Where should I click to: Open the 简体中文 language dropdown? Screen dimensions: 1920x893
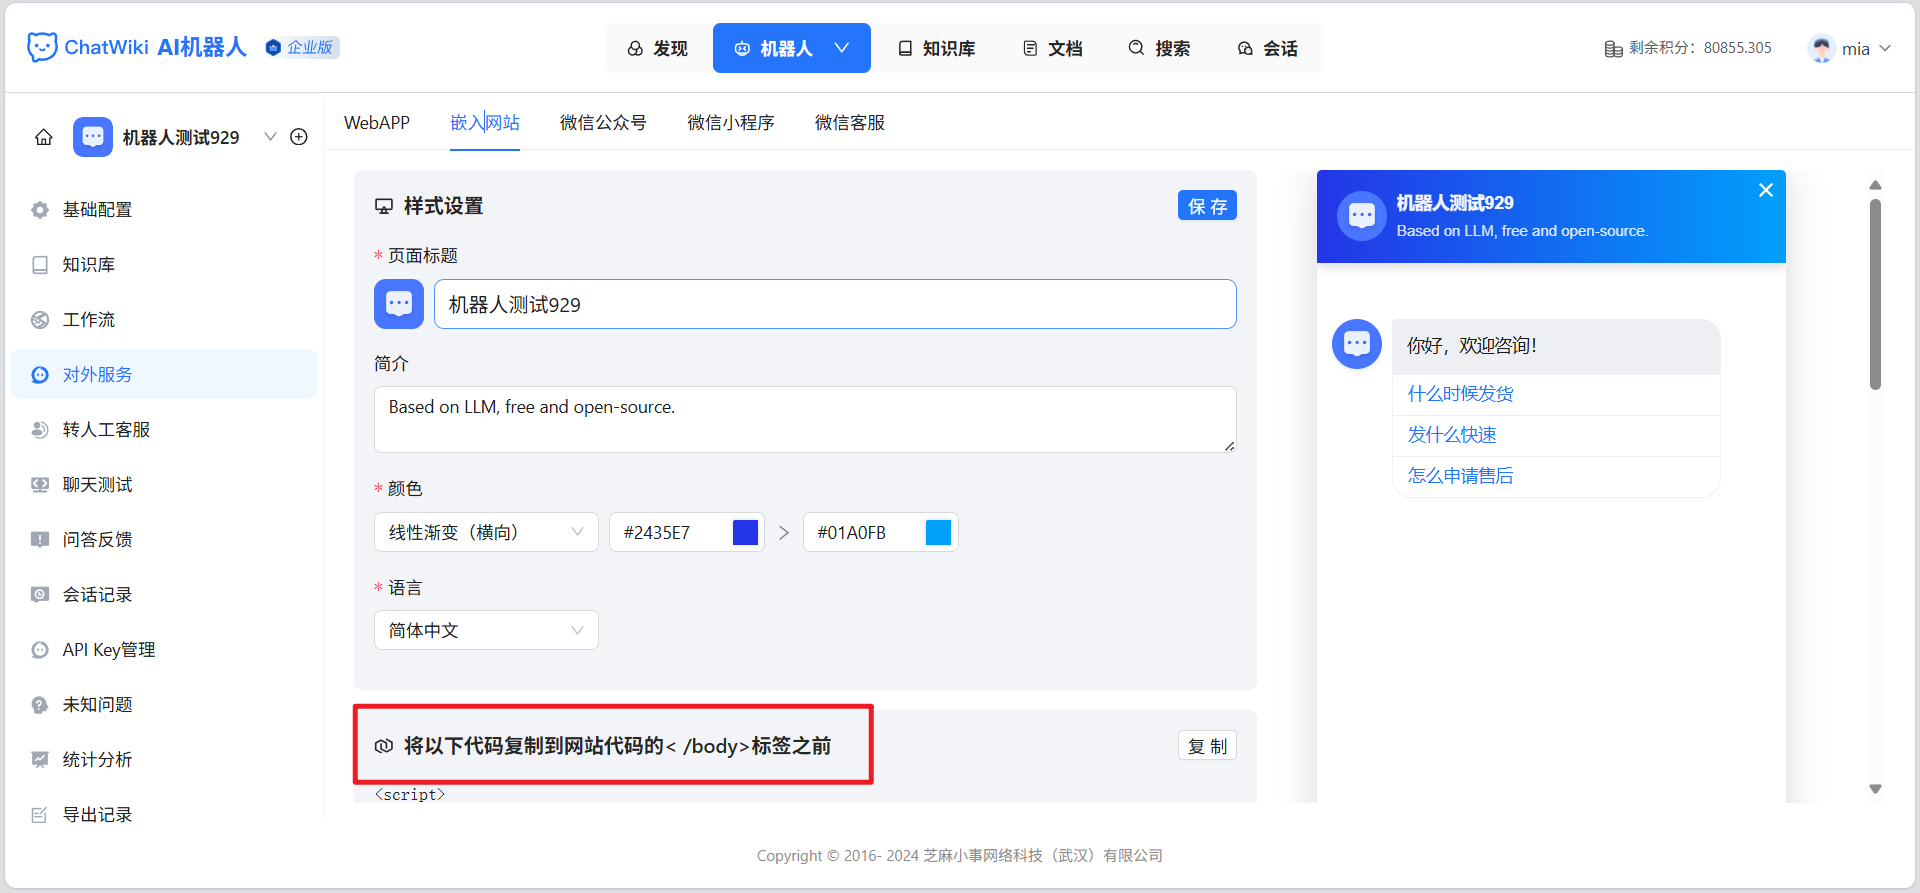(x=486, y=630)
